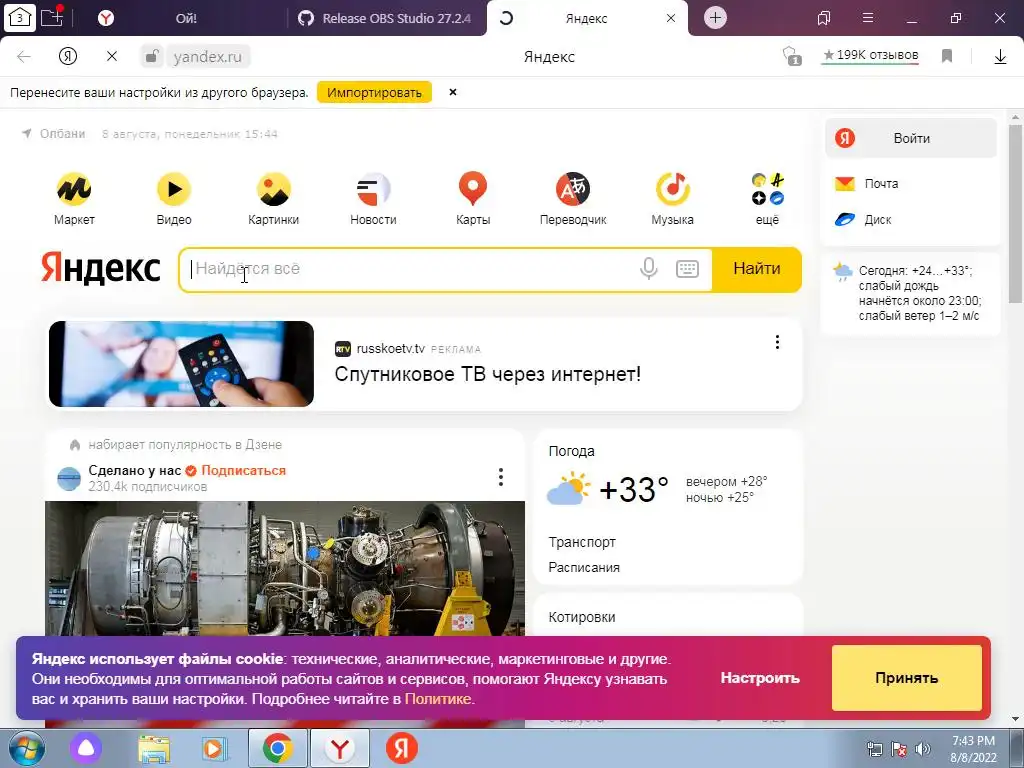Dismiss the import settings notification bar
The width and height of the screenshot is (1024, 768).
point(453,92)
